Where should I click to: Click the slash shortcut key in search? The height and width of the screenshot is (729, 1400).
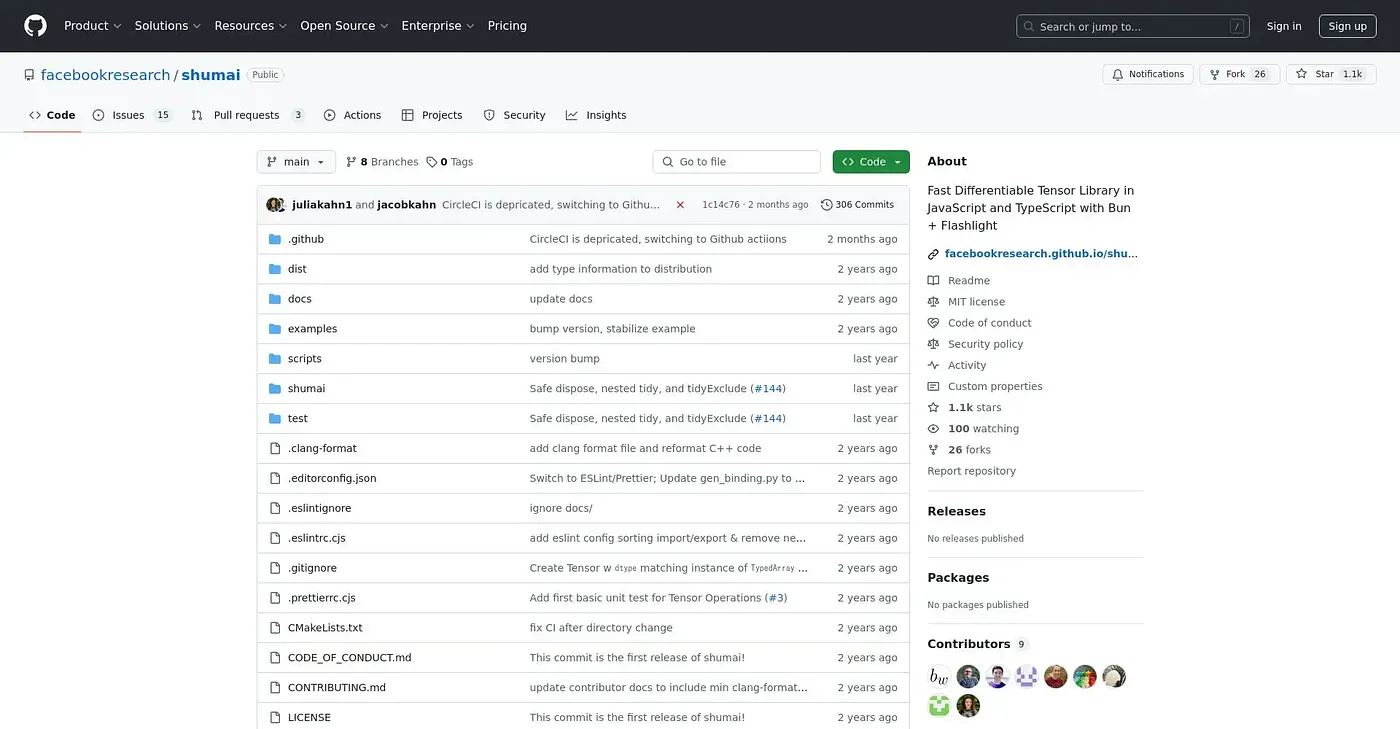[1237, 27]
